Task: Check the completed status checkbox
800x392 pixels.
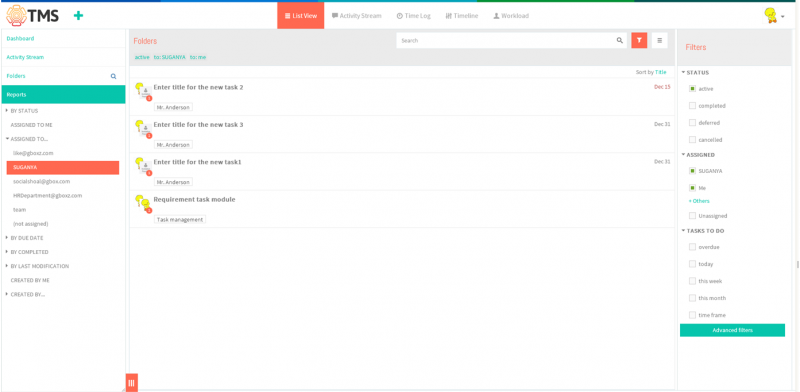Action: point(692,106)
